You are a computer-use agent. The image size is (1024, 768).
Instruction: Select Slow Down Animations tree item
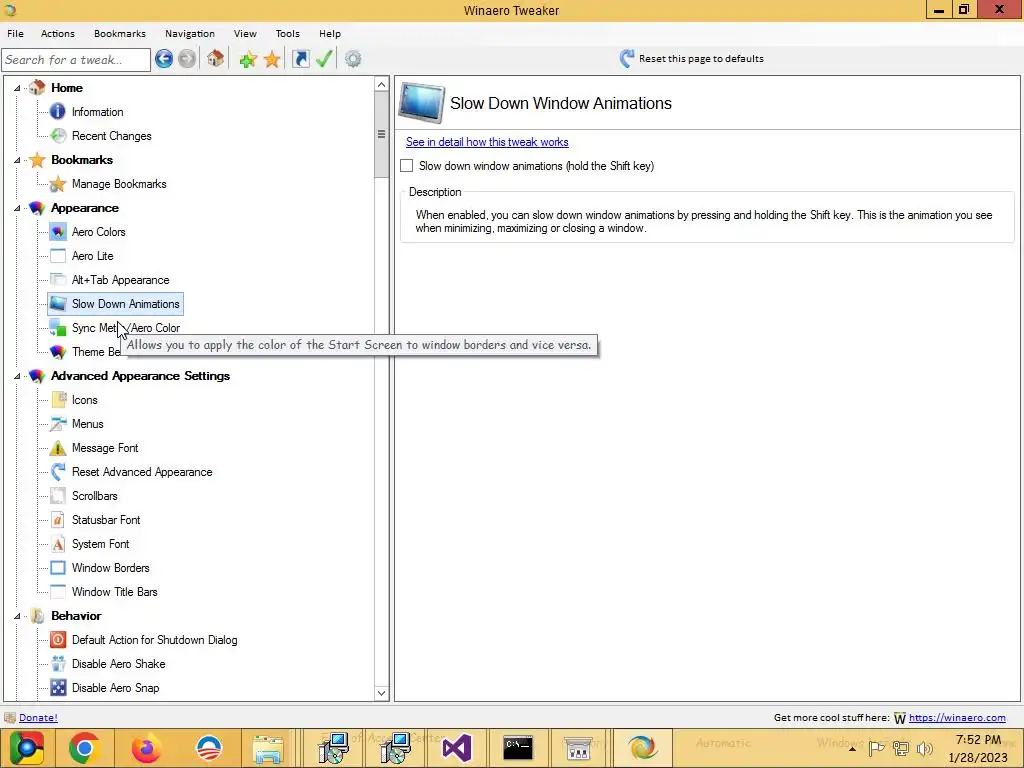(116, 304)
